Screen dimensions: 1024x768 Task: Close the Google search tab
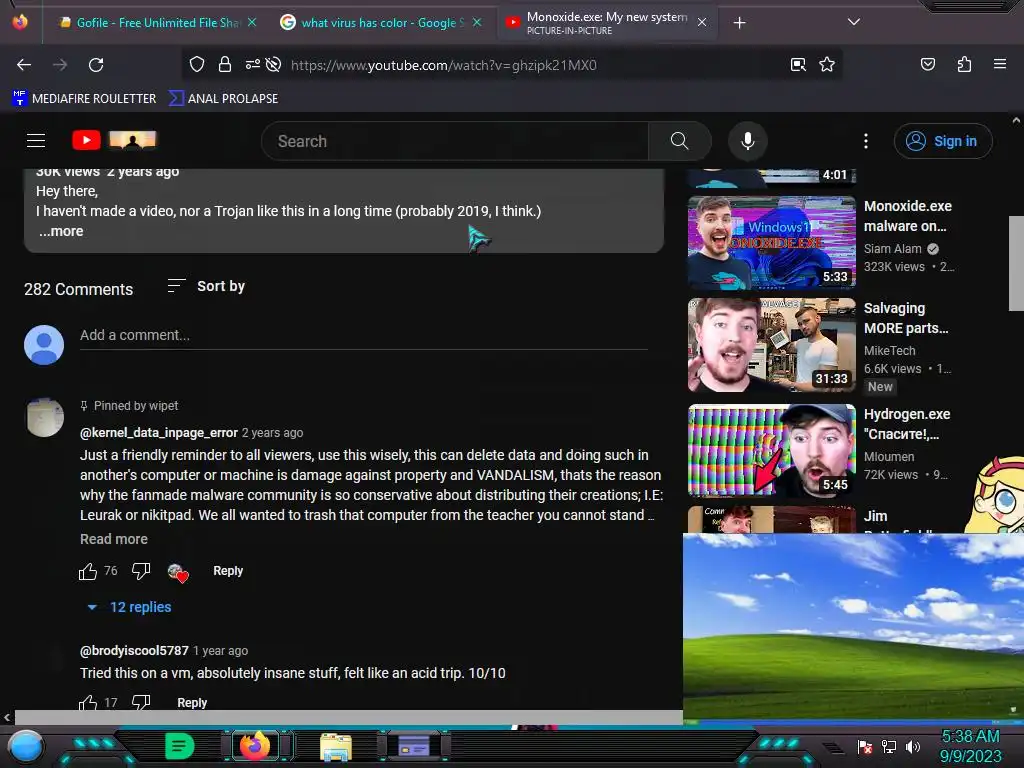pos(477,22)
